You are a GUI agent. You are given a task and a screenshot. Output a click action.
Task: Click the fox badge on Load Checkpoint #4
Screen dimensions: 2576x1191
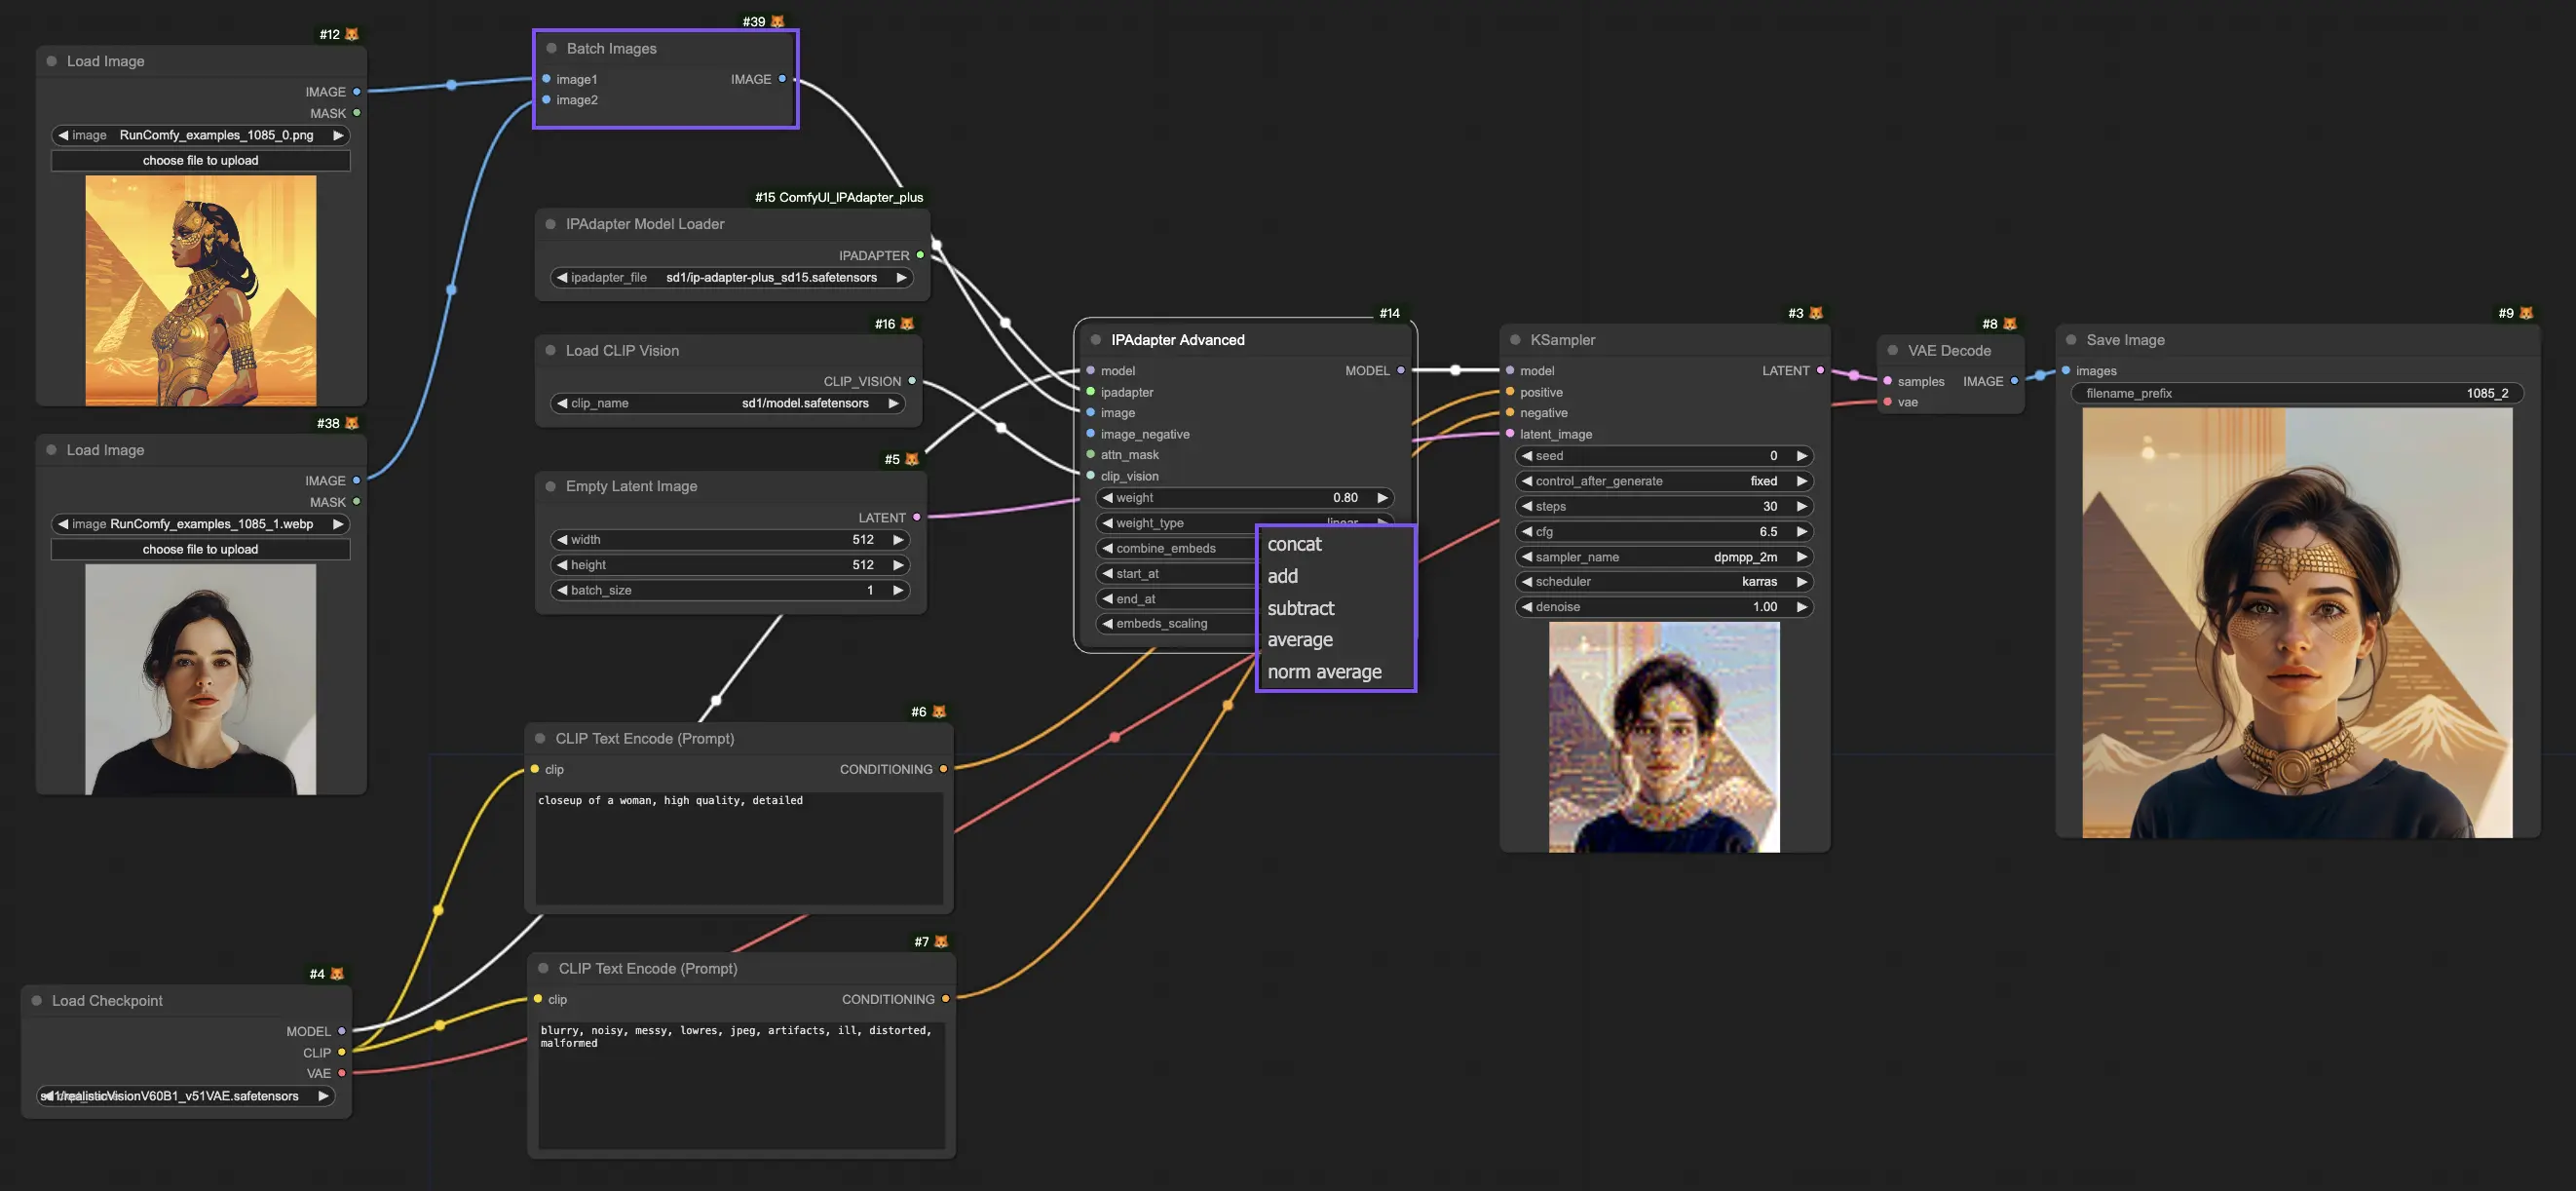click(337, 973)
